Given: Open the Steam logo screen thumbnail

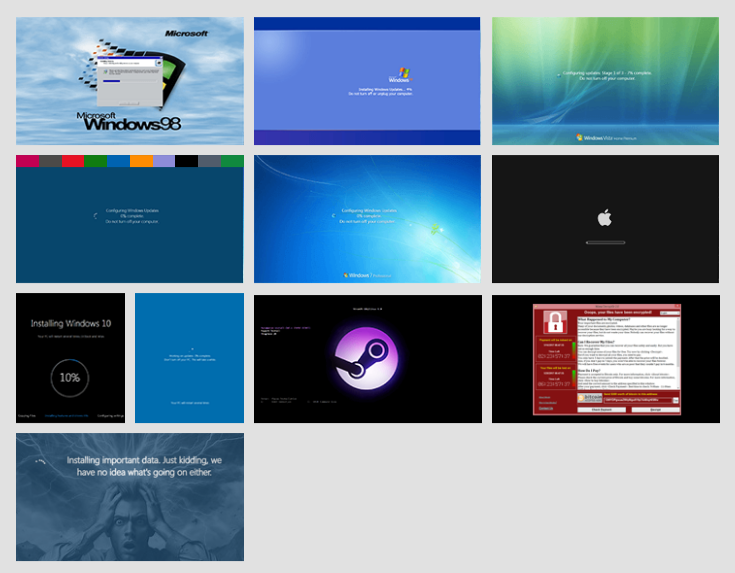Looking at the screenshot, I should tap(367, 358).
